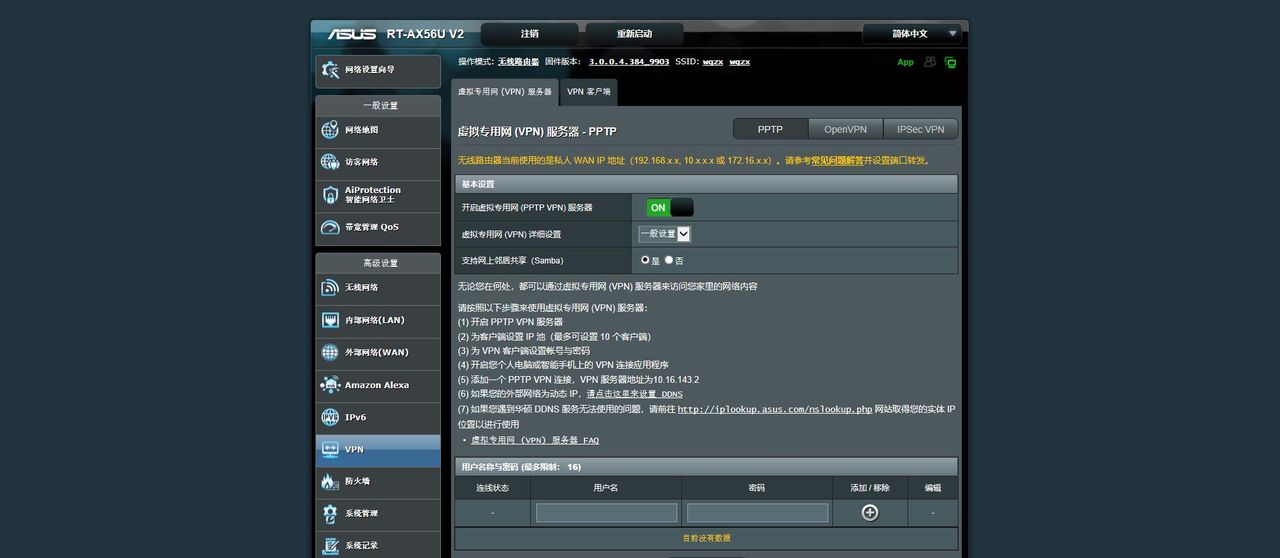
Task: Click the 基本设置 section header
Action: 706,184
